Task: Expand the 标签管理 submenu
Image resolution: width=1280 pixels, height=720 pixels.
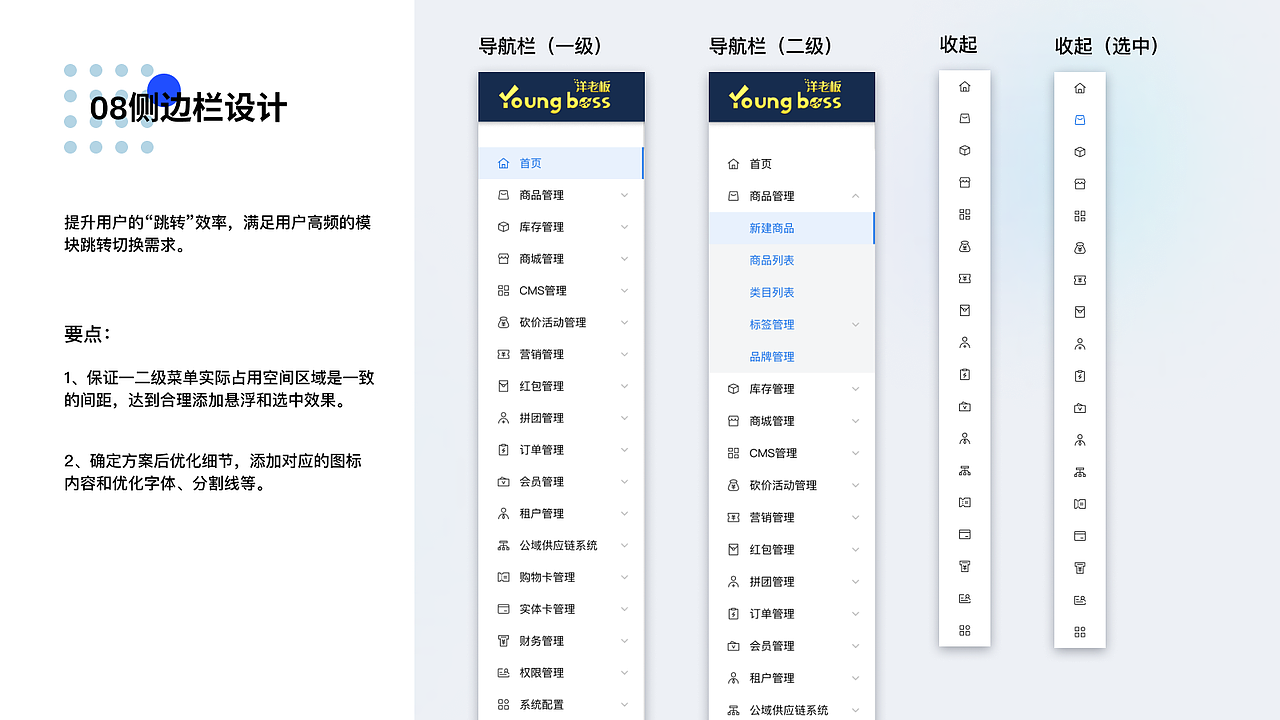Action: point(856,324)
